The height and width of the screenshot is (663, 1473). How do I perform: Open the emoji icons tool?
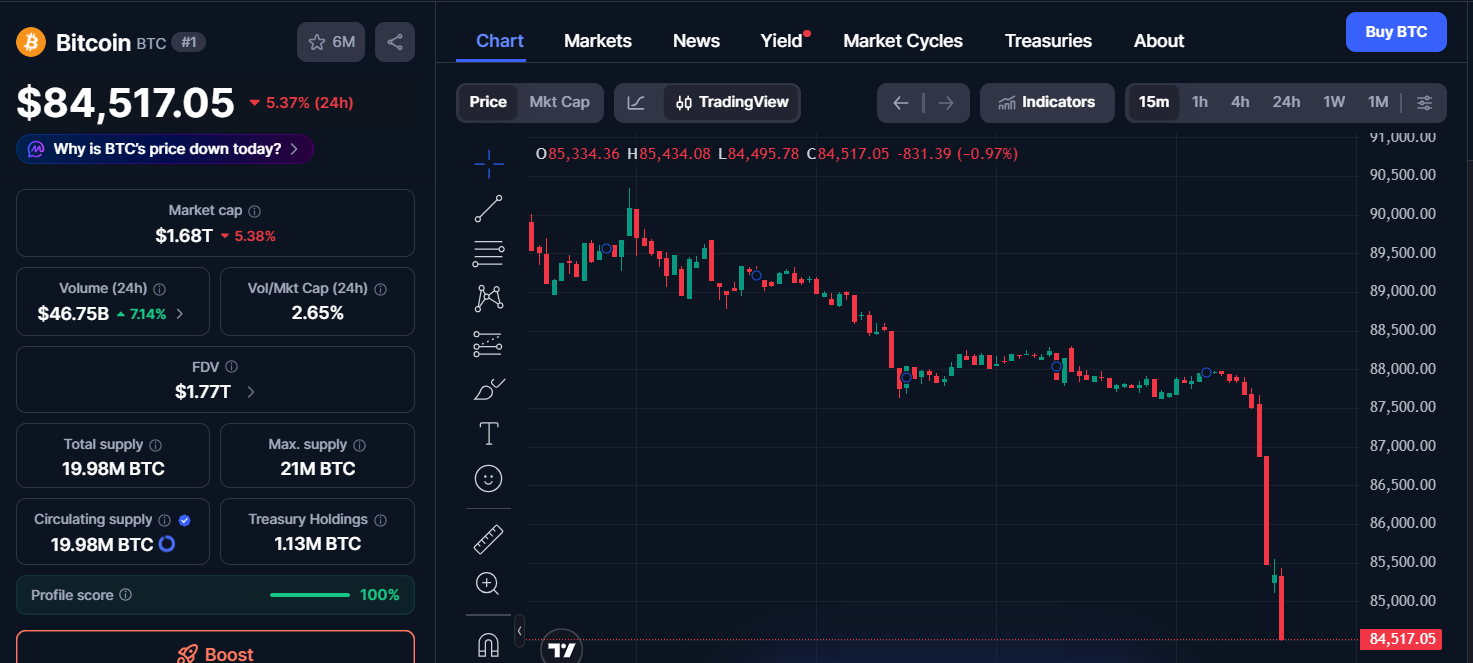pyautogui.click(x=488, y=478)
